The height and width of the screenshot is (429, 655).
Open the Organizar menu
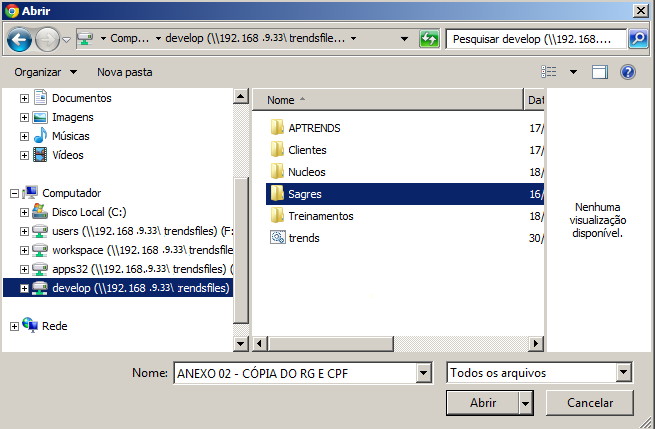[x=45, y=72]
